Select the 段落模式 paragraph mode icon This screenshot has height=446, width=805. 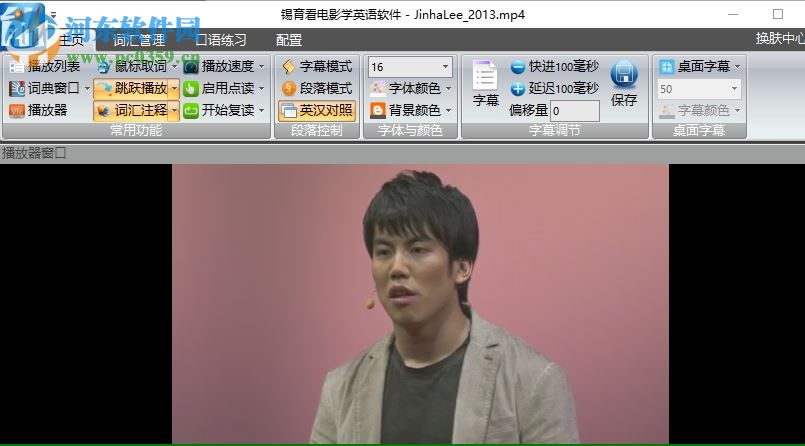[289, 89]
